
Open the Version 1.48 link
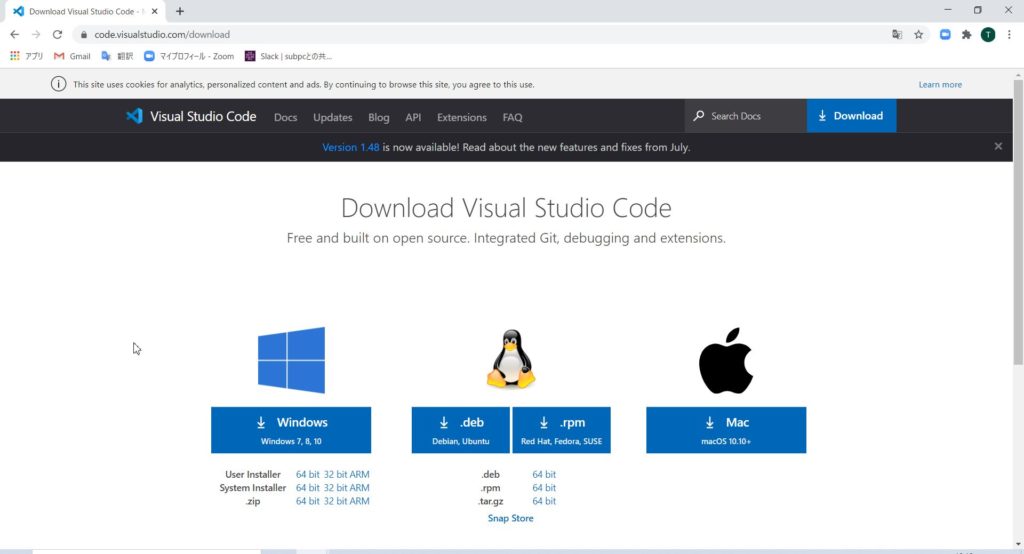tap(351, 148)
